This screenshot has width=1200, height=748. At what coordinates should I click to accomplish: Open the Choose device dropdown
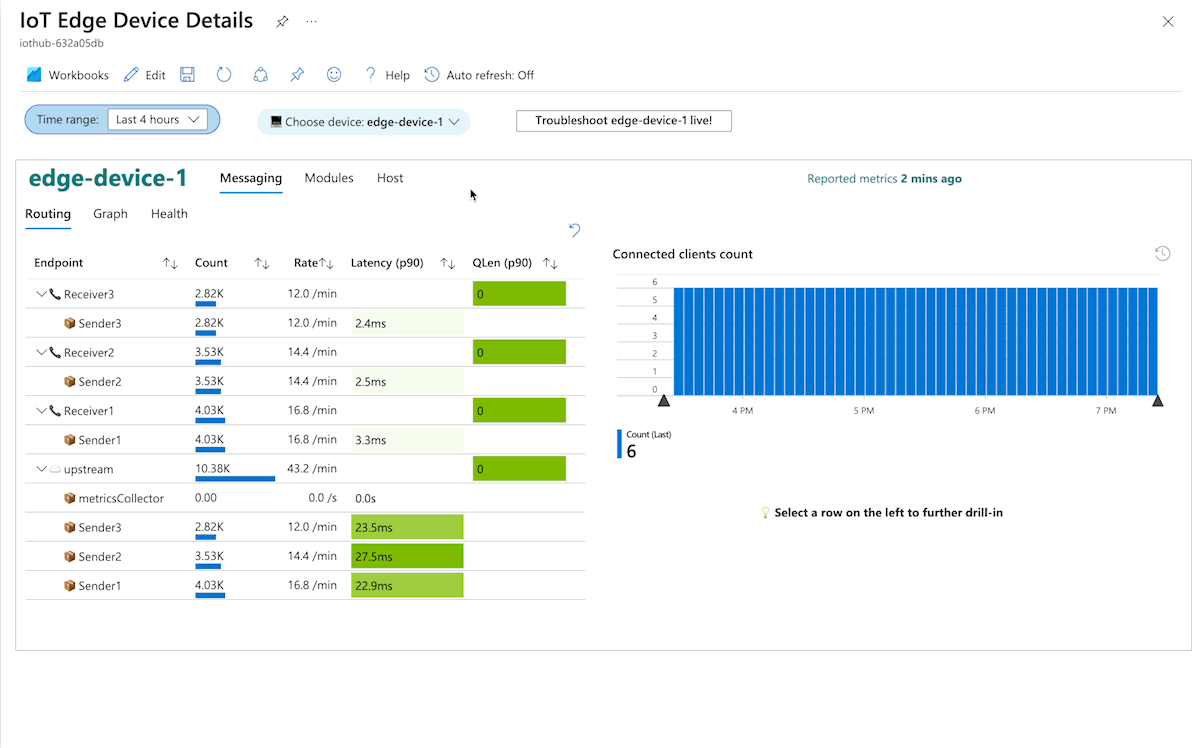coord(364,122)
